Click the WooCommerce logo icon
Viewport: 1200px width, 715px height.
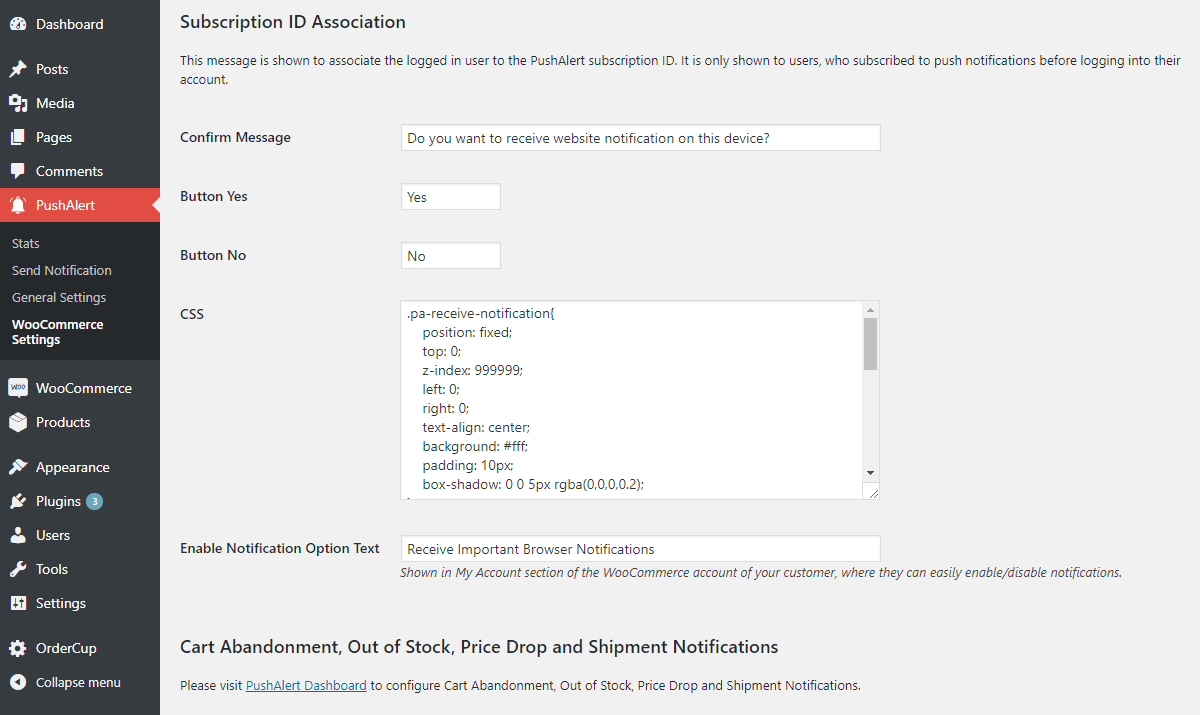(18, 388)
